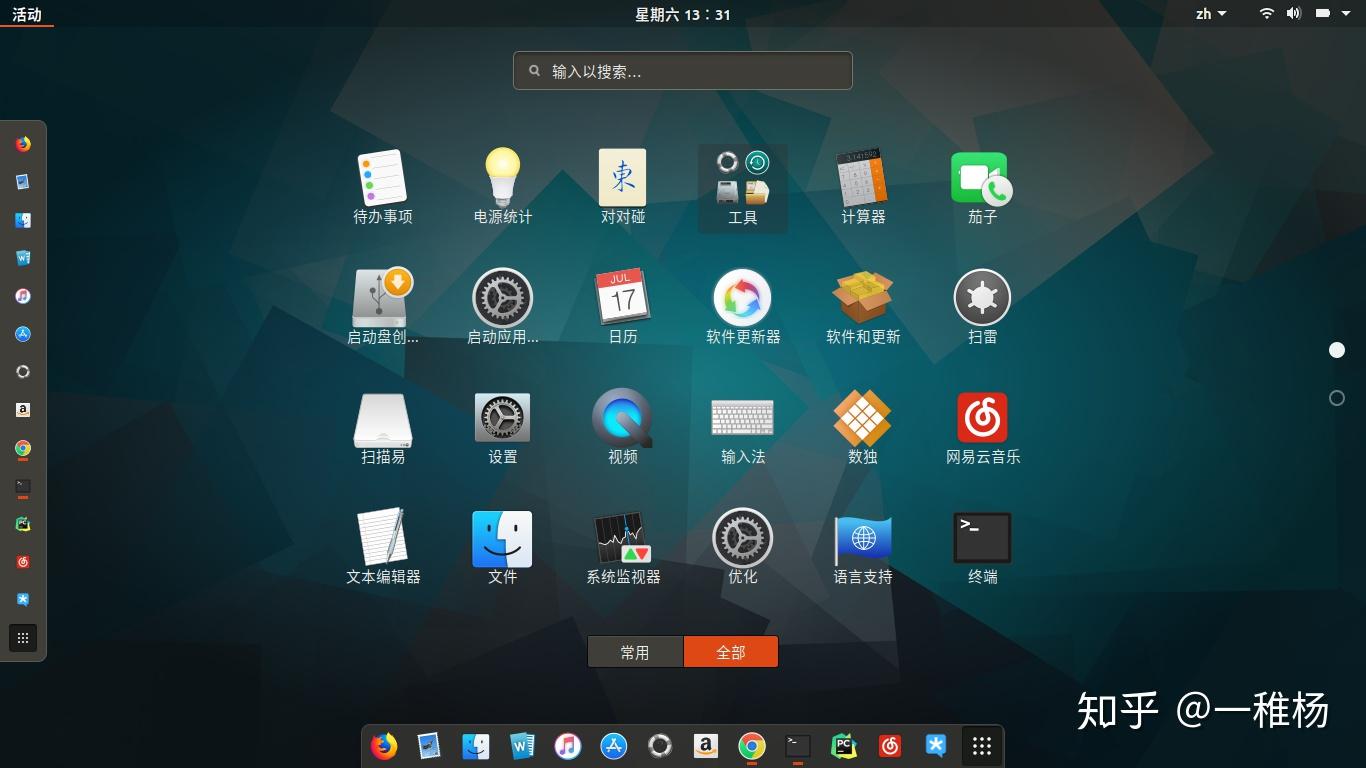
Task: Launch 网易云音乐 from the app grid
Action: coord(983,427)
